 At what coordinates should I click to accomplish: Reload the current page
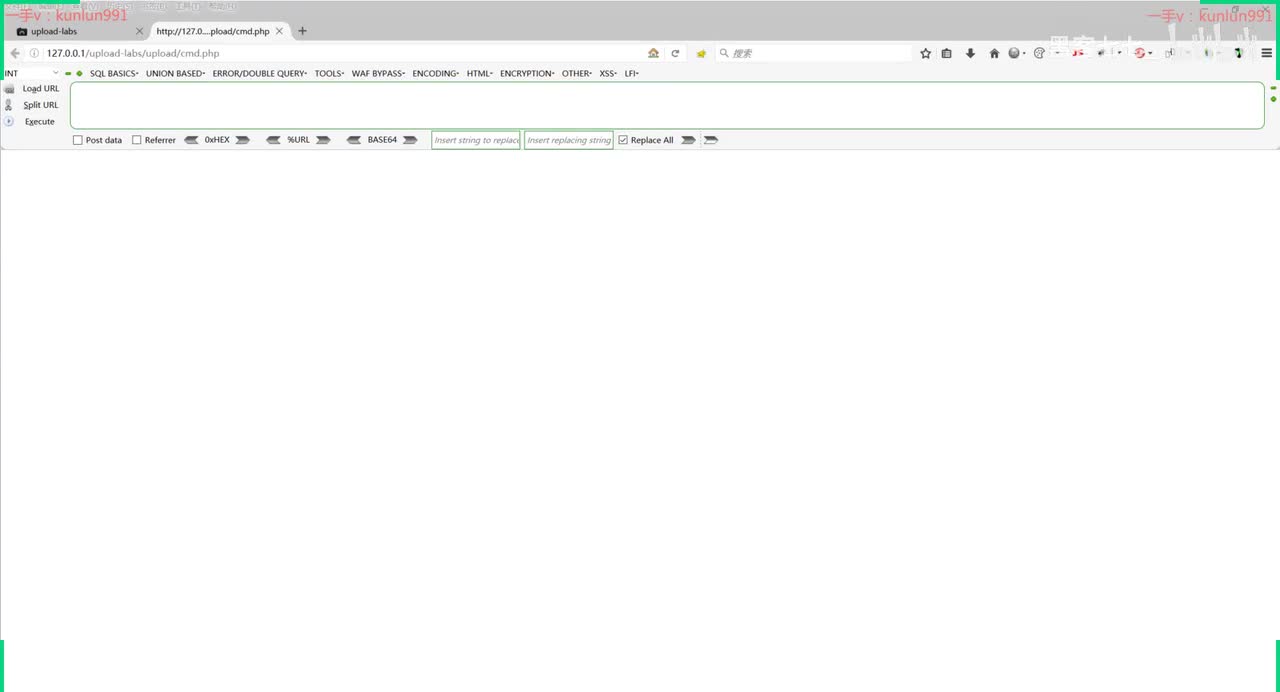(675, 53)
